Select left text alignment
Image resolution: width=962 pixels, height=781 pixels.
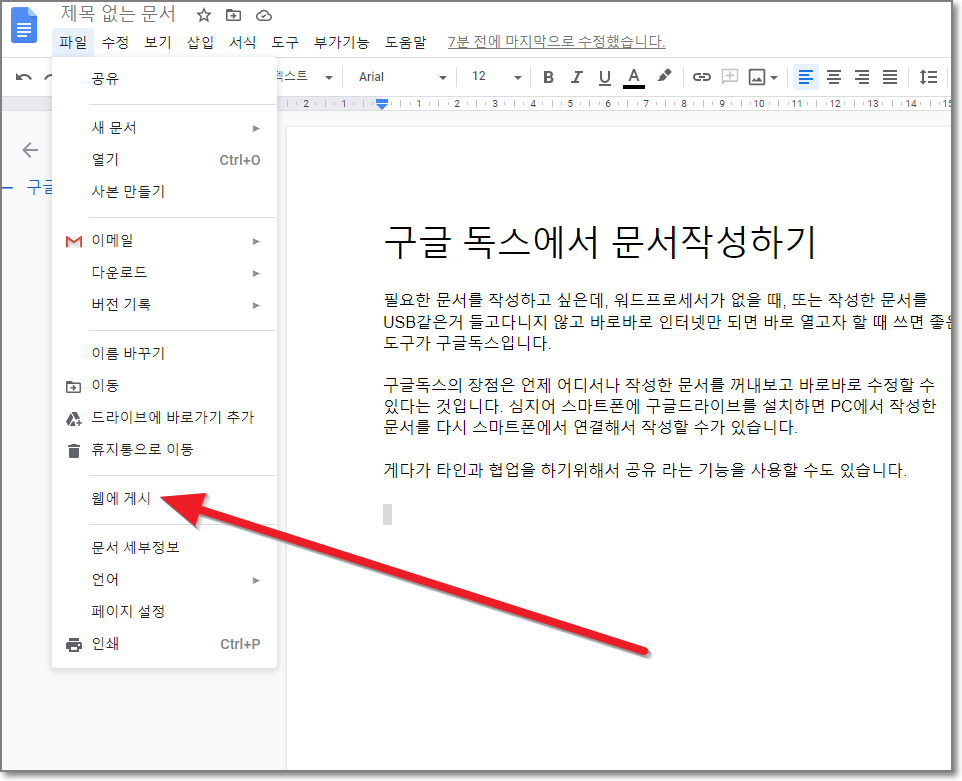pyautogui.click(x=806, y=77)
